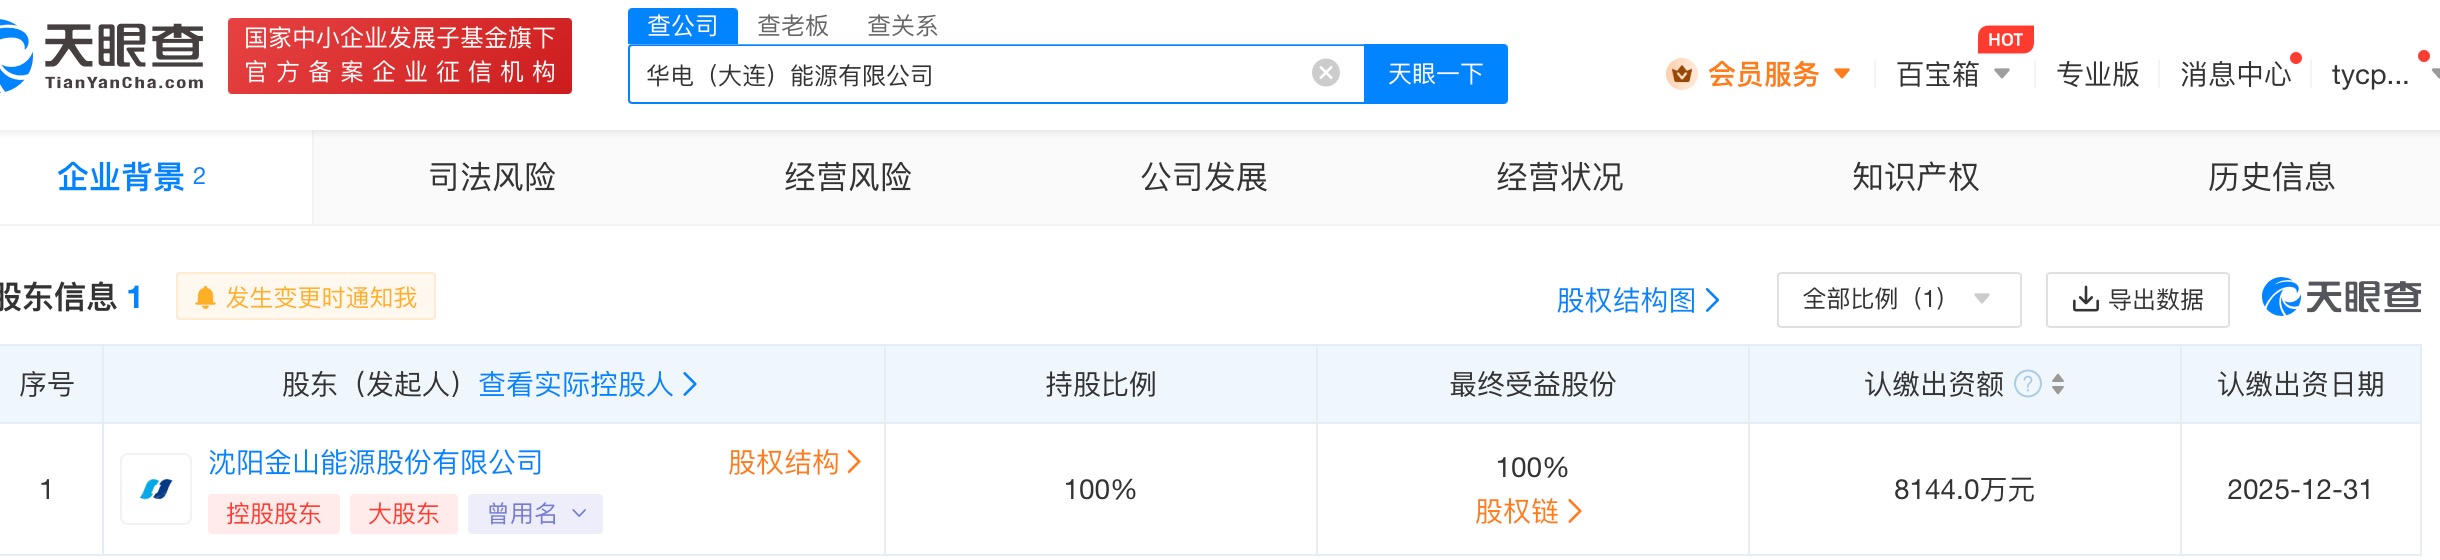Click the 导出数据 button
The width and height of the screenshot is (2440, 560).
[2138, 300]
